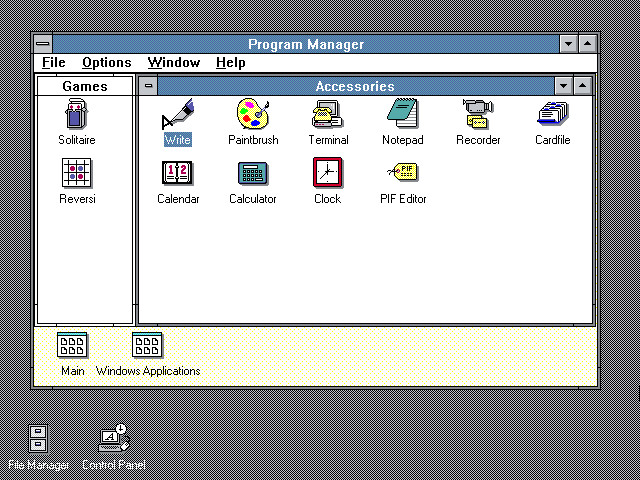The height and width of the screenshot is (480, 640).
Task: Click the "Control Panel" desktop label
Action: (x=114, y=465)
